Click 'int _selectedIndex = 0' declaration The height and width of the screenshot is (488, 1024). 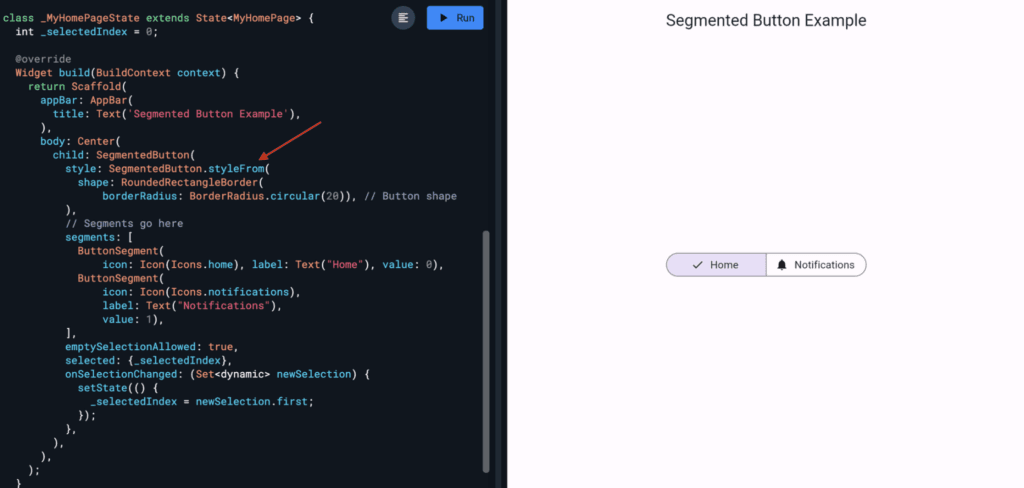pyautogui.click(x=87, y=32)
